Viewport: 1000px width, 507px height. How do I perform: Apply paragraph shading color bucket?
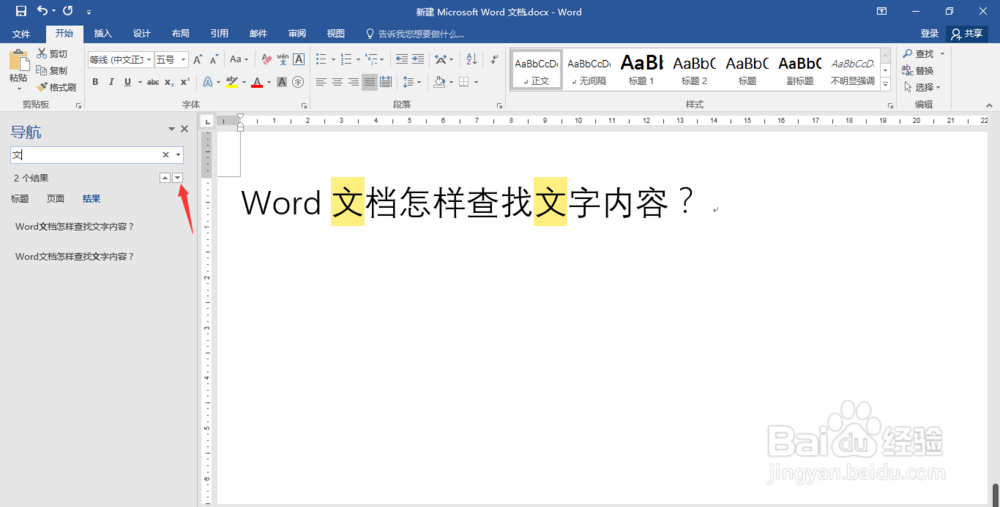tap(439, 82)
